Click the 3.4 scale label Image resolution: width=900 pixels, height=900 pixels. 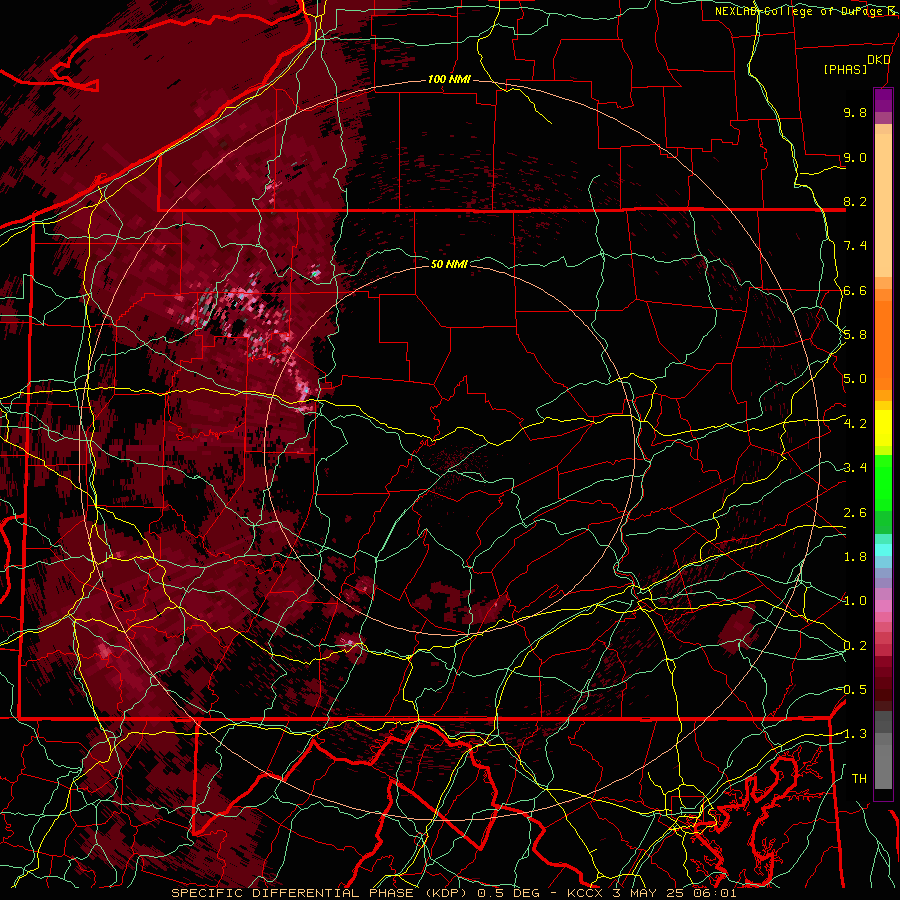[x=855, y=468]
